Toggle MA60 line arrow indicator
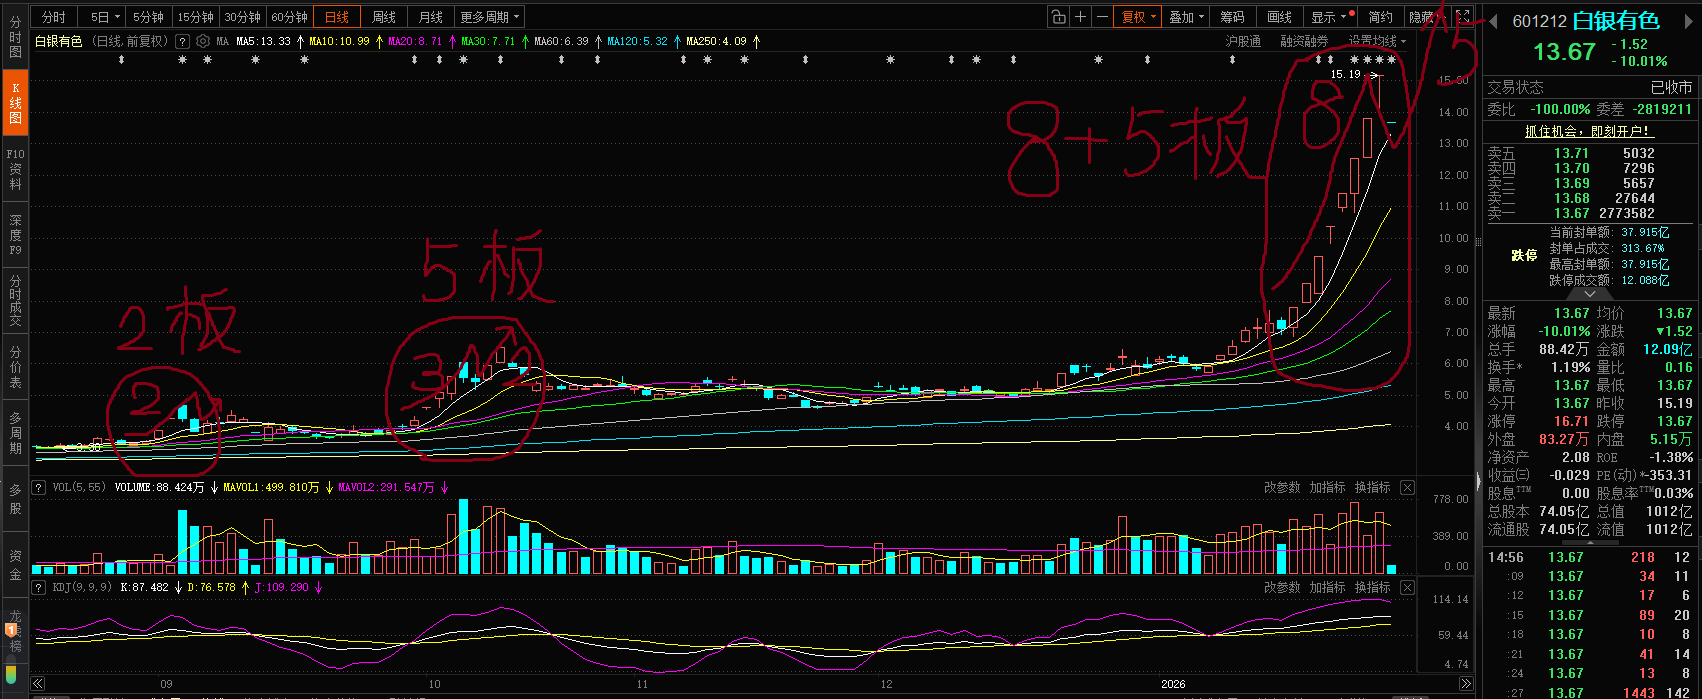1702x699 pixels. pos(598,41)
